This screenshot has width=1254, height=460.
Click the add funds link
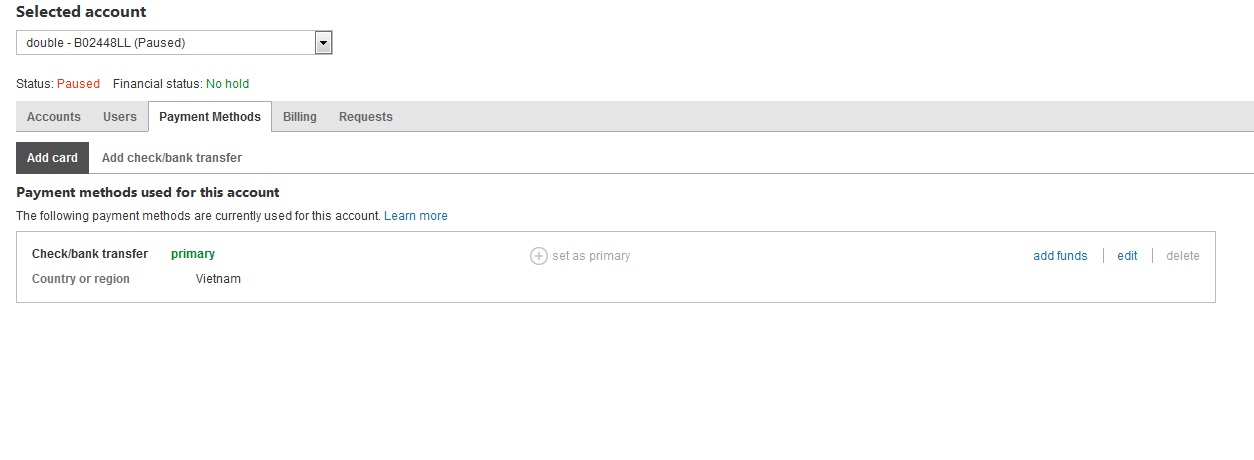pyautogui.click(x=1060, y=256)
